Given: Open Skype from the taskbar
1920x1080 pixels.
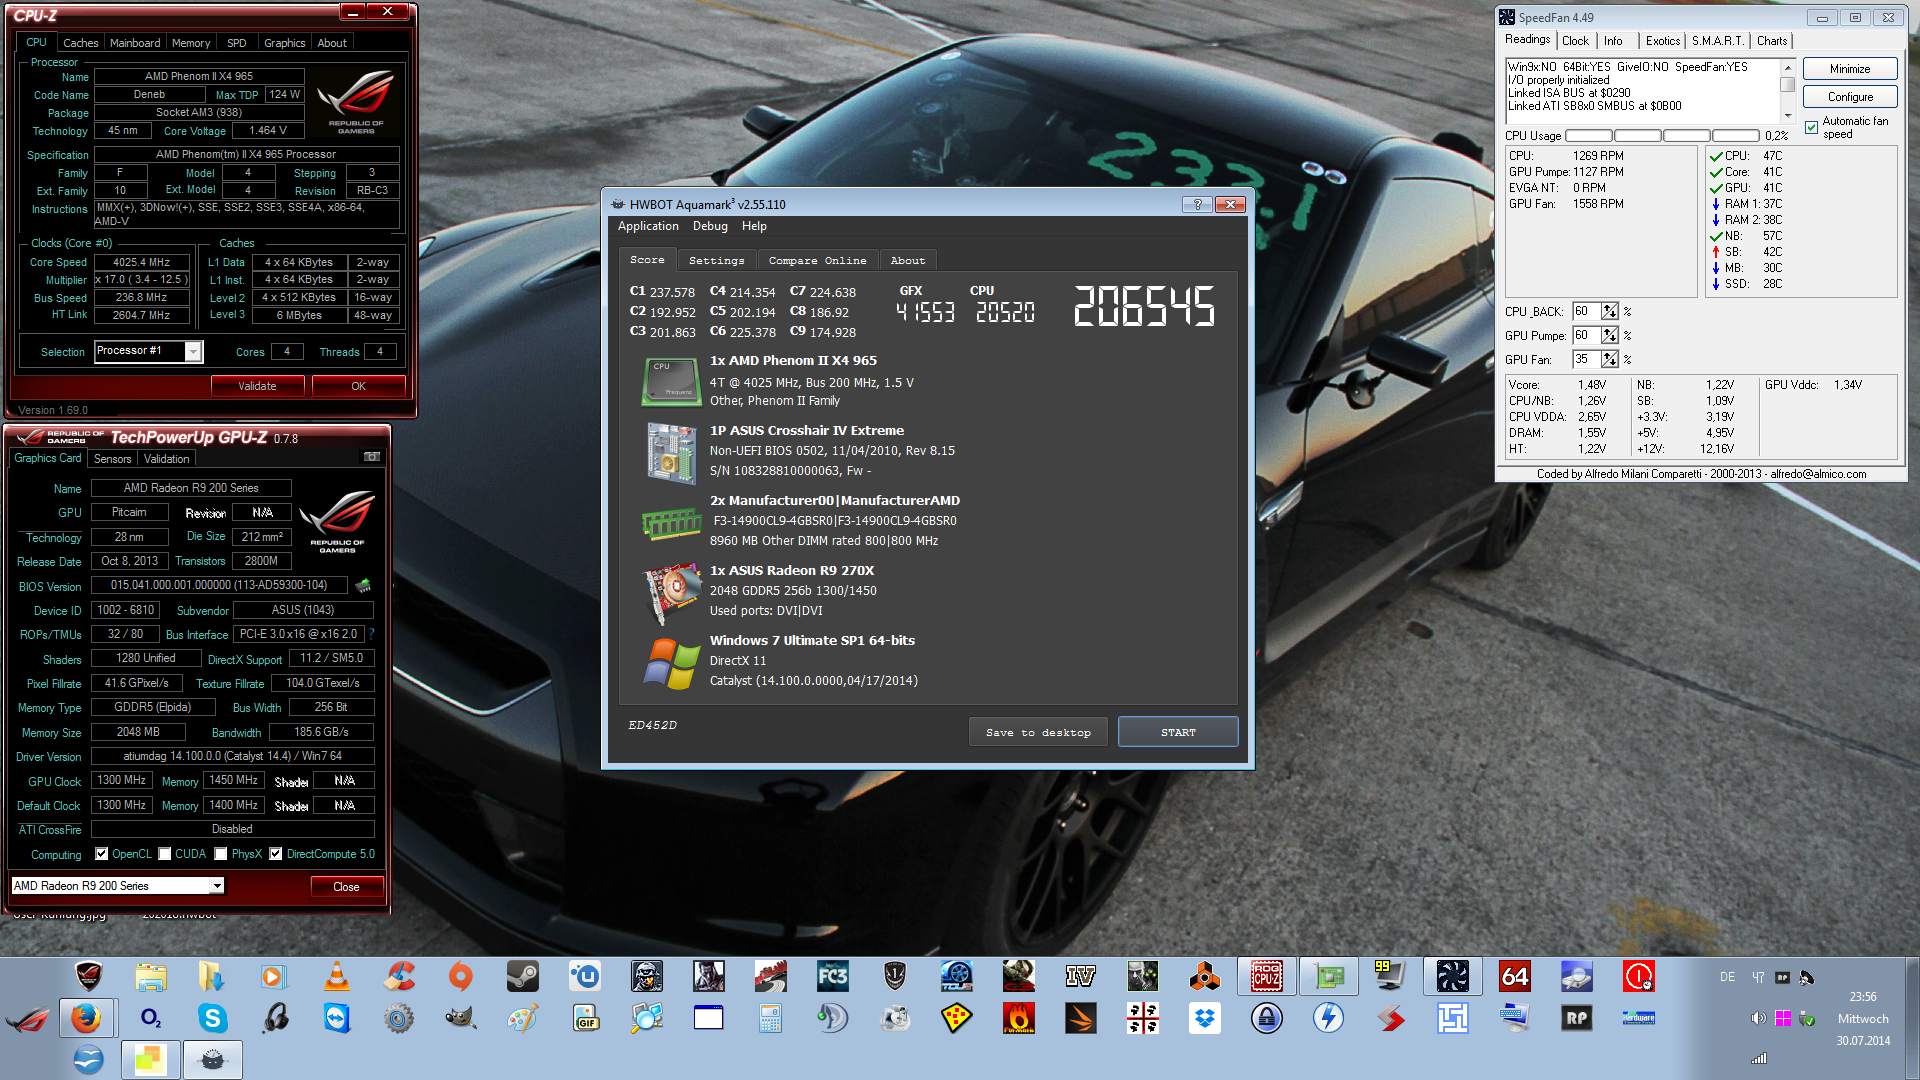Looking at the screenshot, I should [x=212, y=1019].
